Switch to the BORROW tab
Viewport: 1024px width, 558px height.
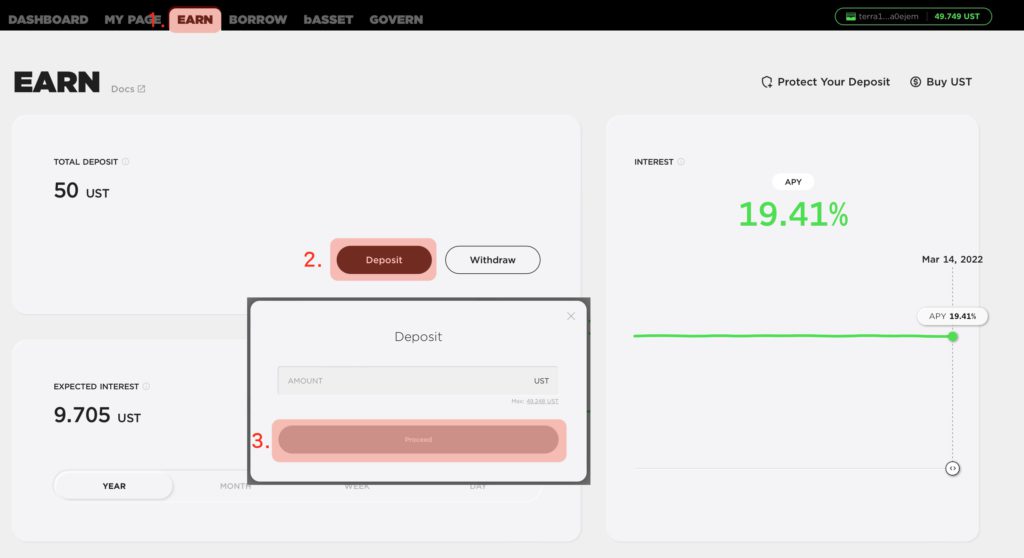click(258, 20)
